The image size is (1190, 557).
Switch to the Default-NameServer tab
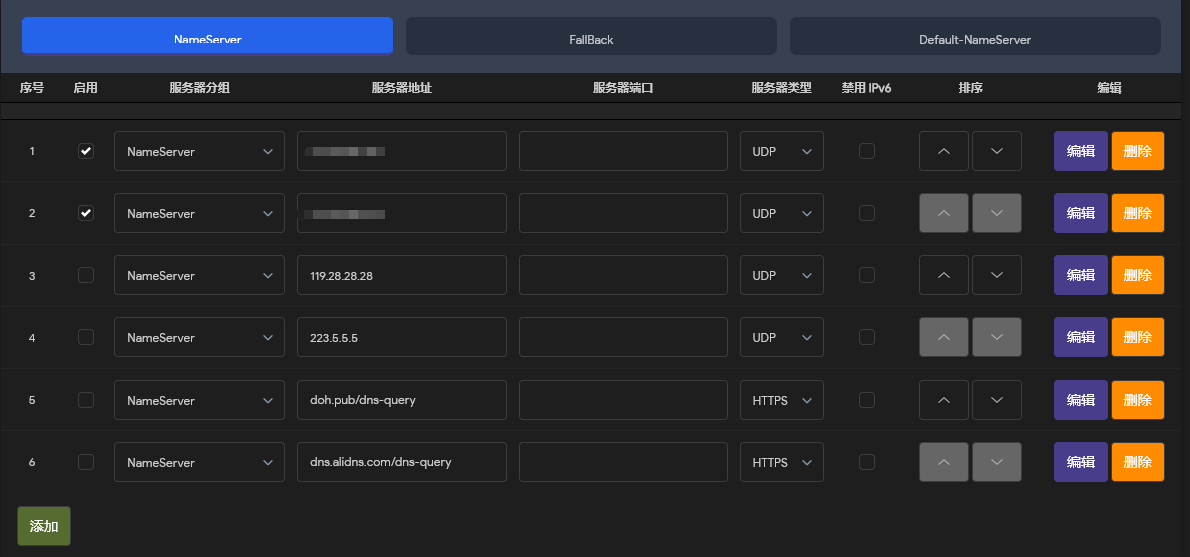click(975, 36)
